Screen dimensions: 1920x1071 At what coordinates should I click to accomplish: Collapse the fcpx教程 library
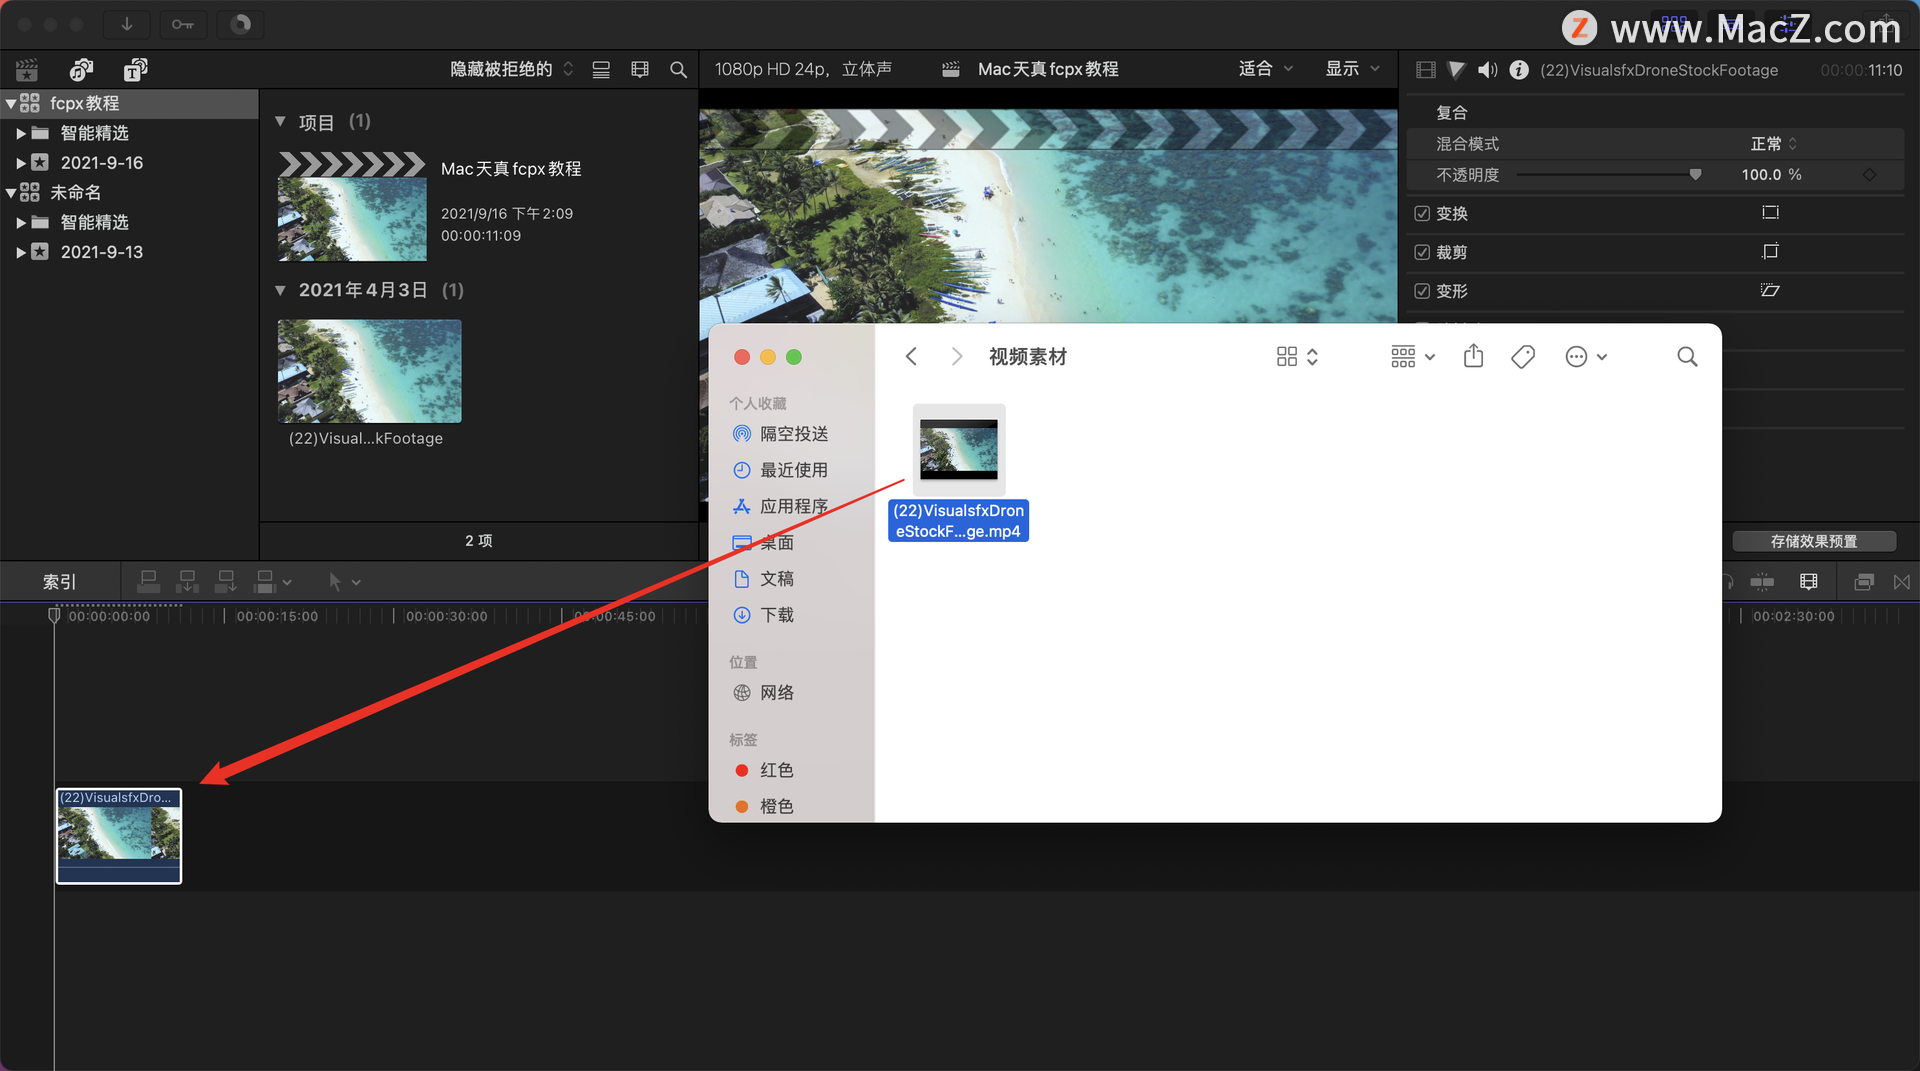click(11, 103)
